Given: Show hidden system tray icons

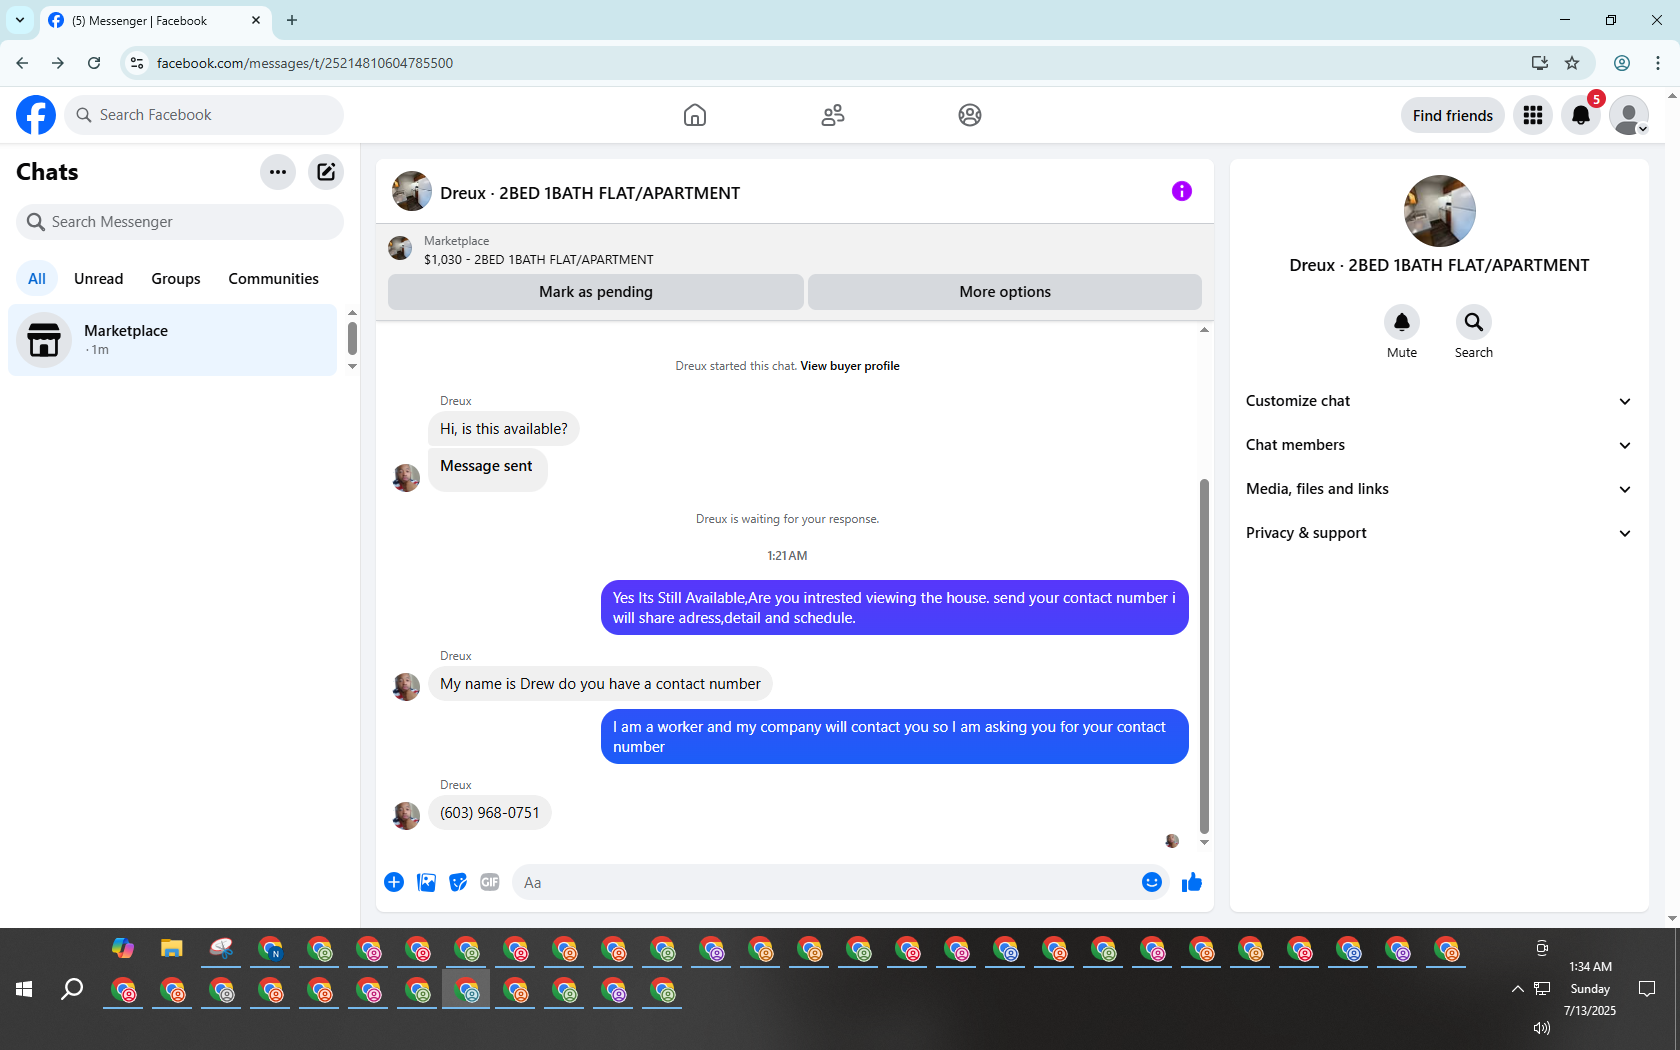Looking at the screenshot, I should point(1518,989).
